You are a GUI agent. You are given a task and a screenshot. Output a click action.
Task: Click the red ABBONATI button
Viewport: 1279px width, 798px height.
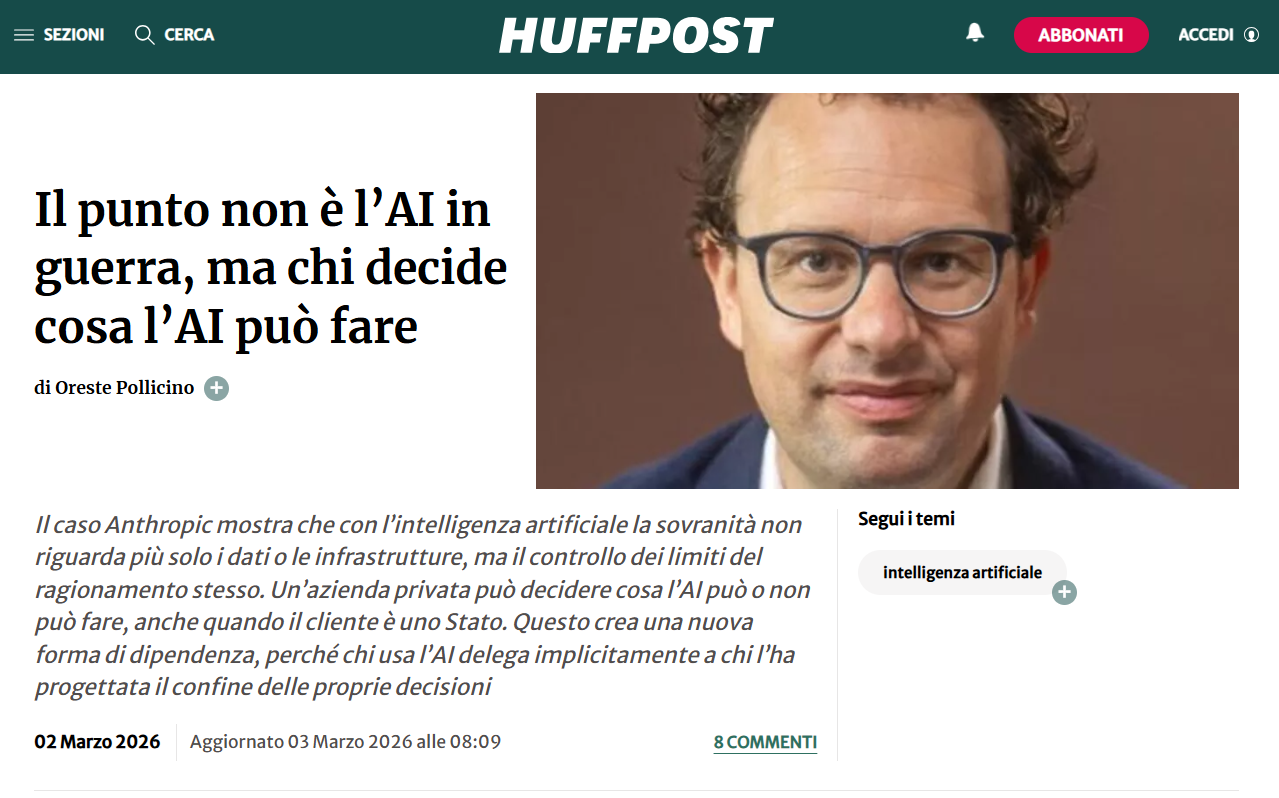point(1081,35)
